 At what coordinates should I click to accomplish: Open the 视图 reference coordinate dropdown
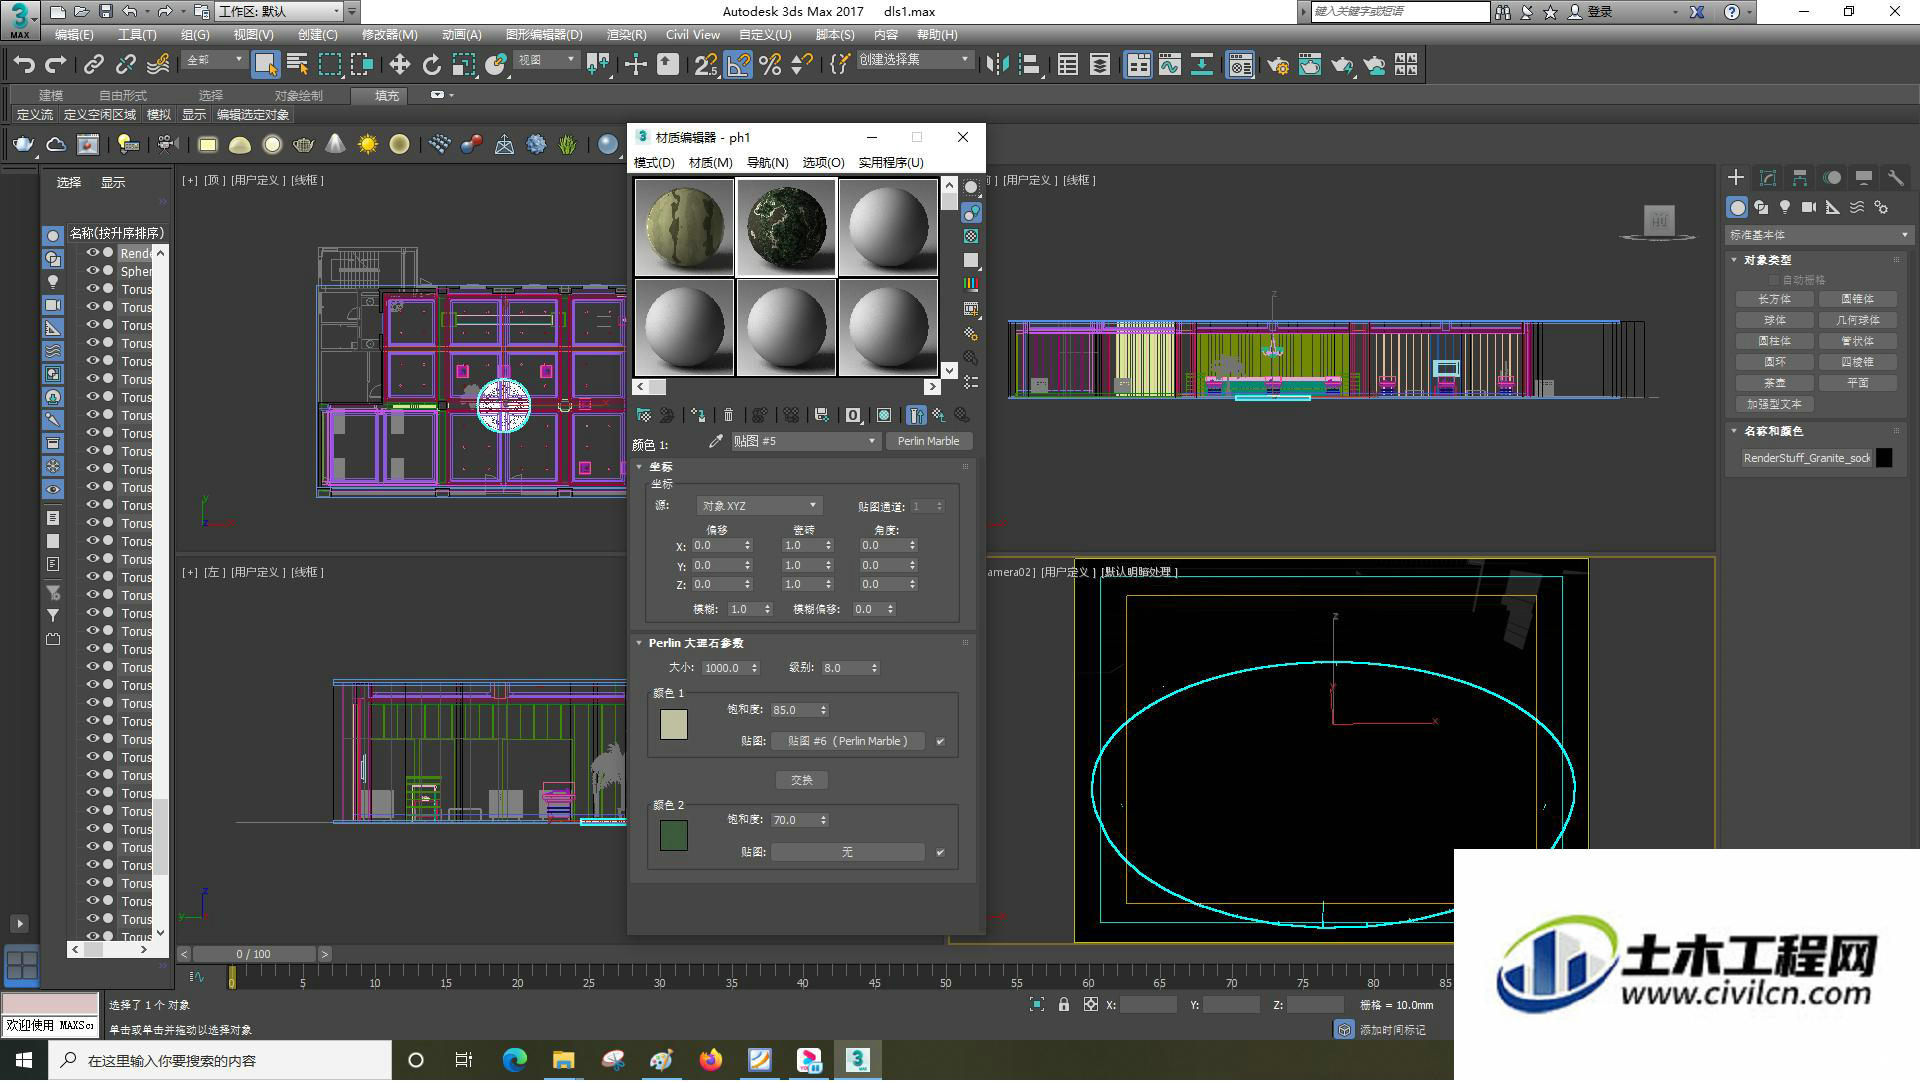[546, 61]
